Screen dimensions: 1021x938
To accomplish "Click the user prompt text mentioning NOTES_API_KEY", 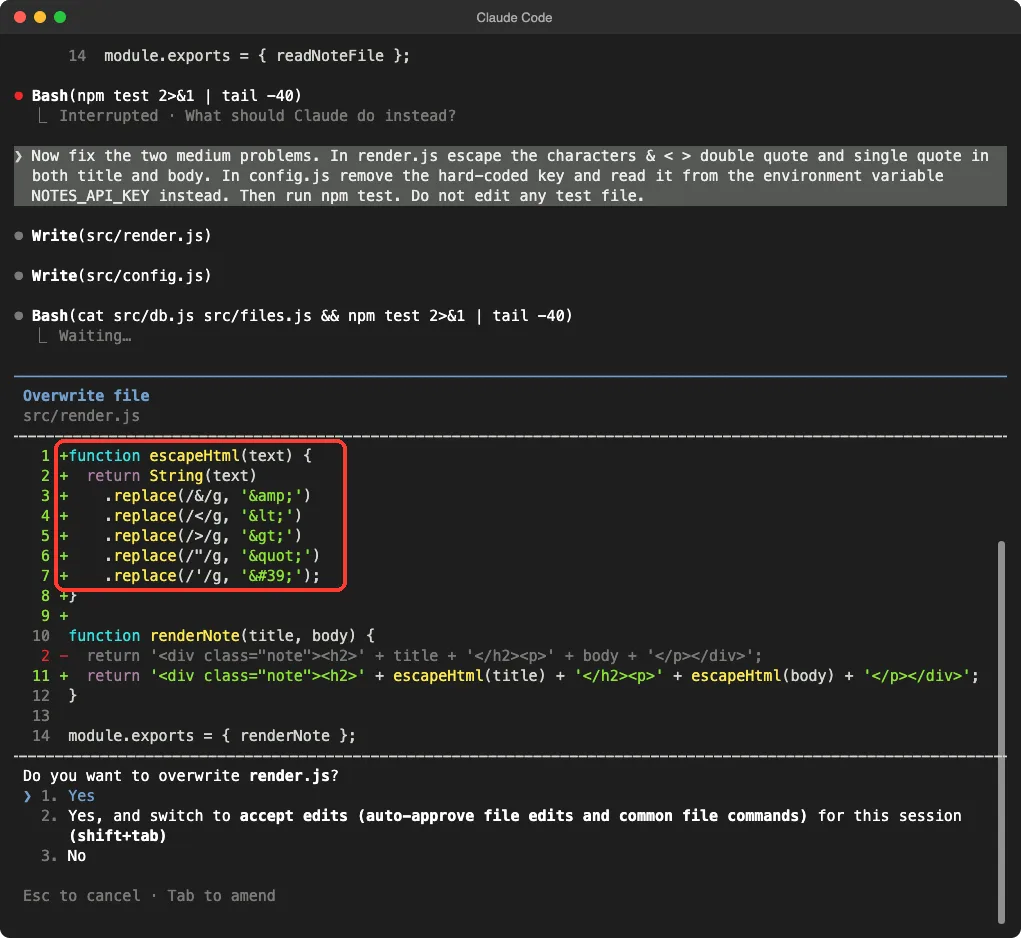I will 510,176.
